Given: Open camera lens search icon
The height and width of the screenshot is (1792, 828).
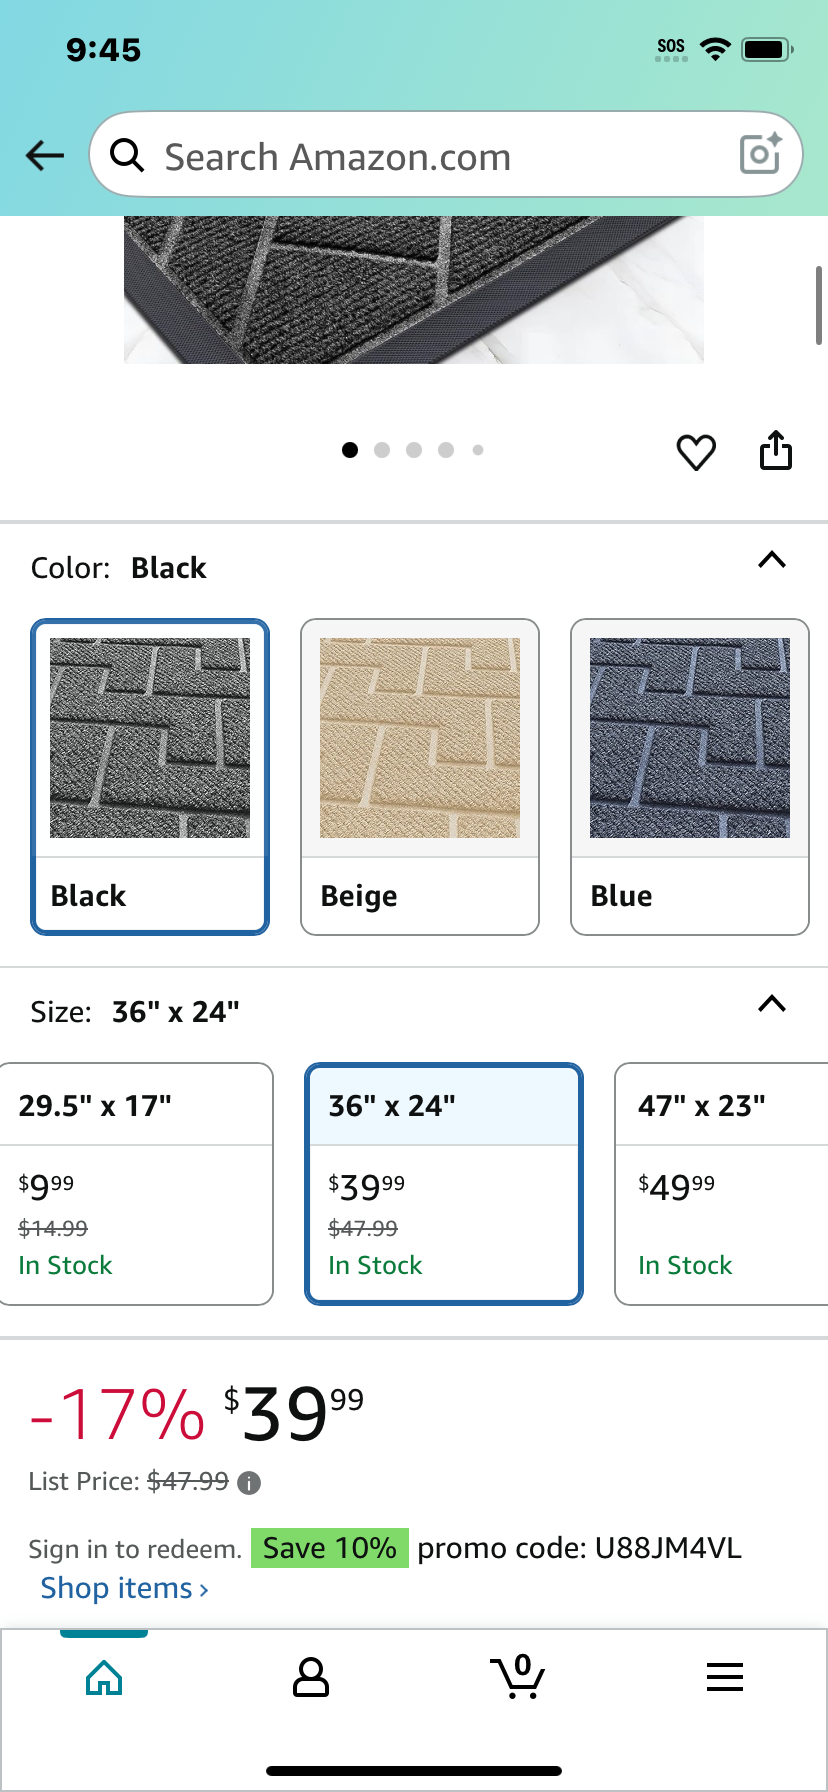Looking at the screenshot, I should click(760, 153).
